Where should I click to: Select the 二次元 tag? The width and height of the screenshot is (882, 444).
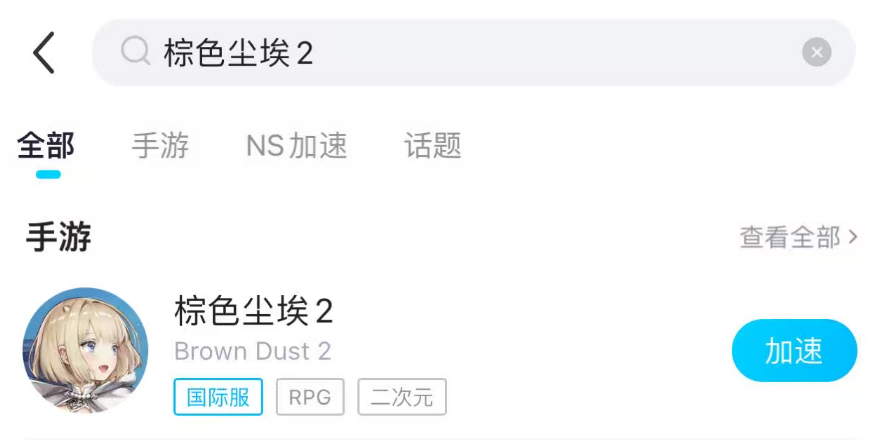tap(402, 397)
